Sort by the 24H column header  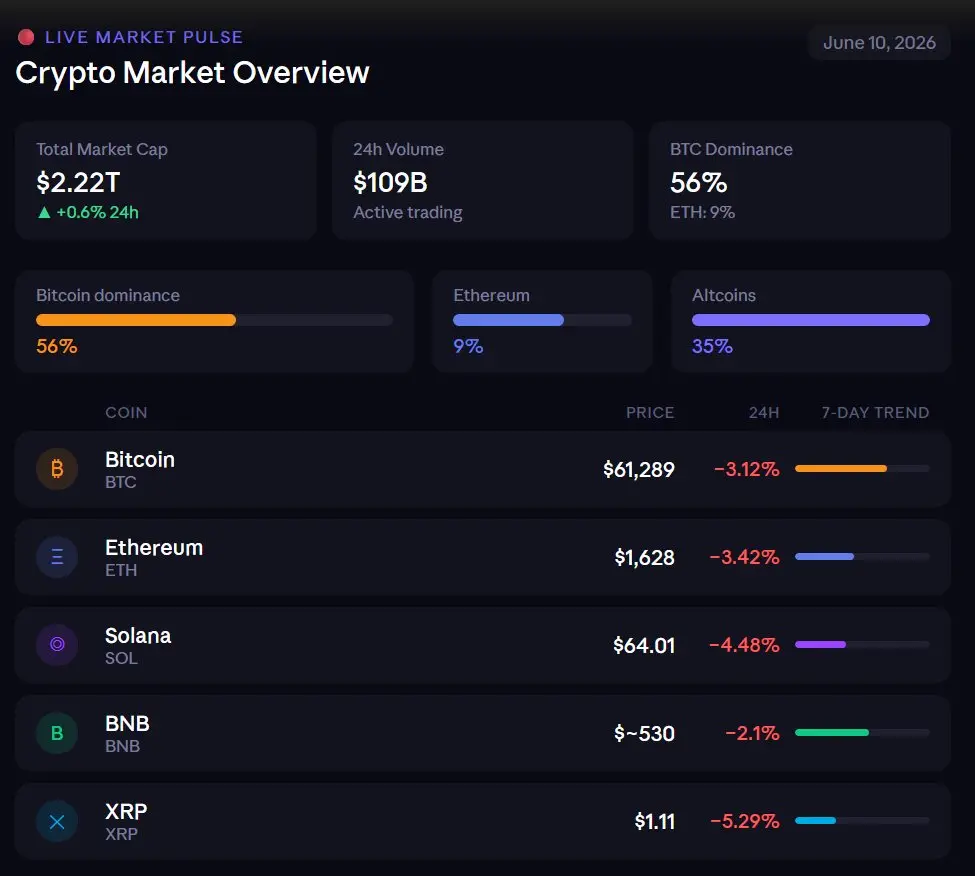point(764,413)
